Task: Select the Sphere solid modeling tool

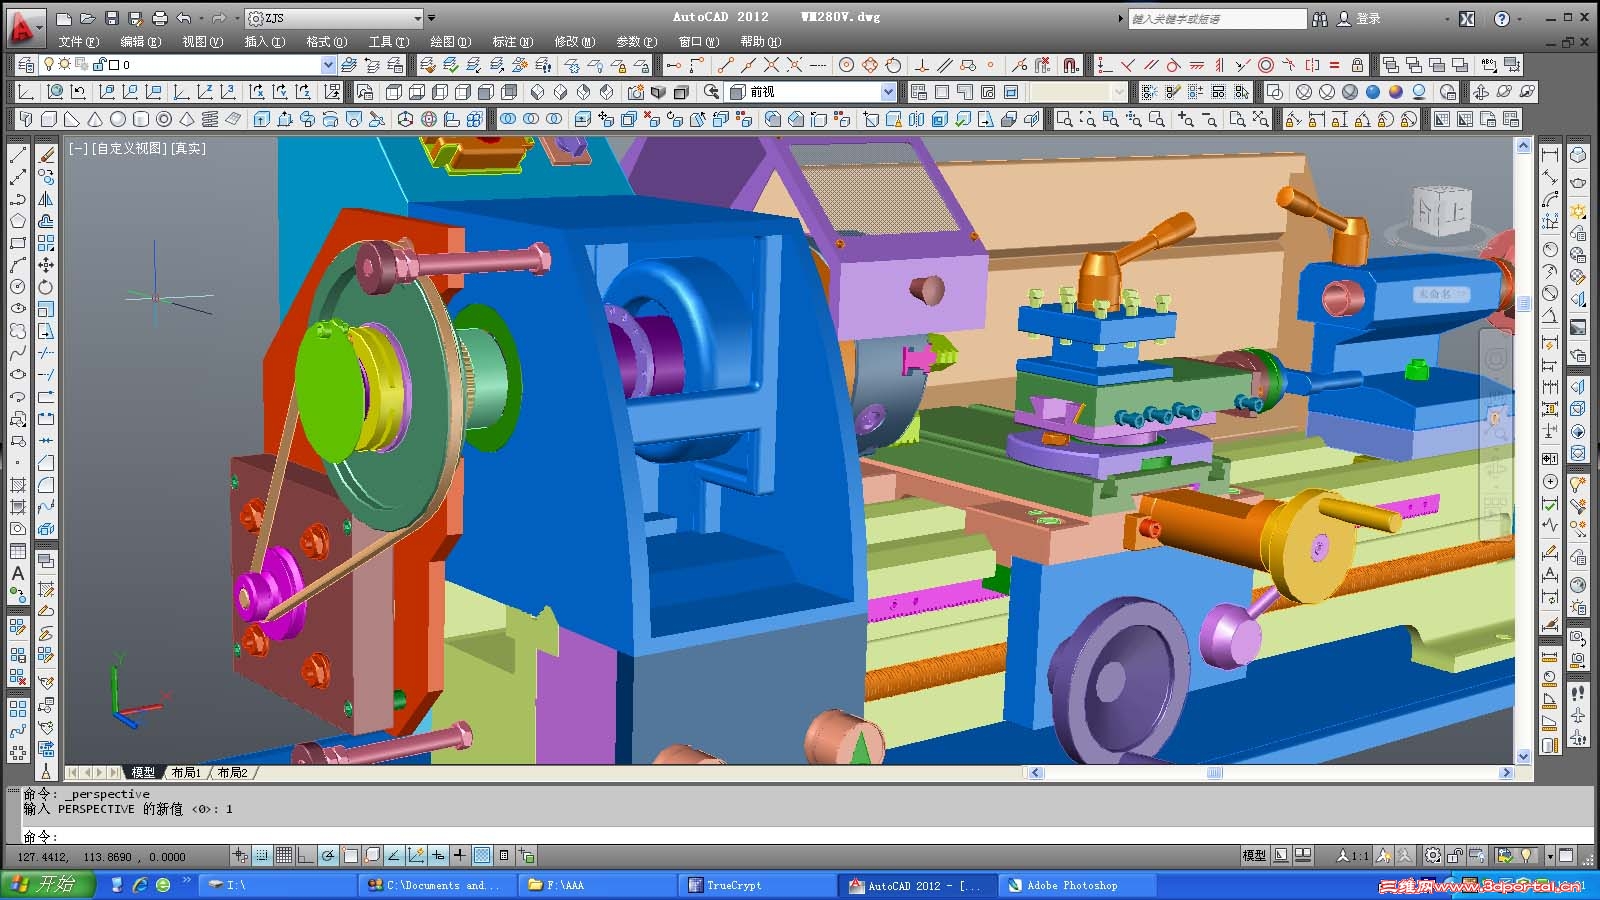Action: tap(118, 119)
